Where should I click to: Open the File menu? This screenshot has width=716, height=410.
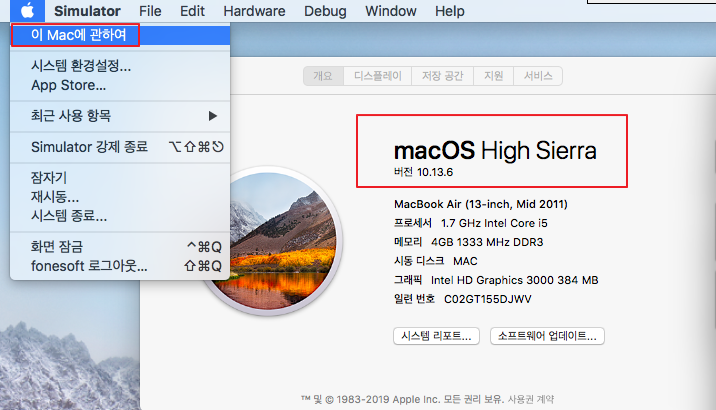coord(150,11)
